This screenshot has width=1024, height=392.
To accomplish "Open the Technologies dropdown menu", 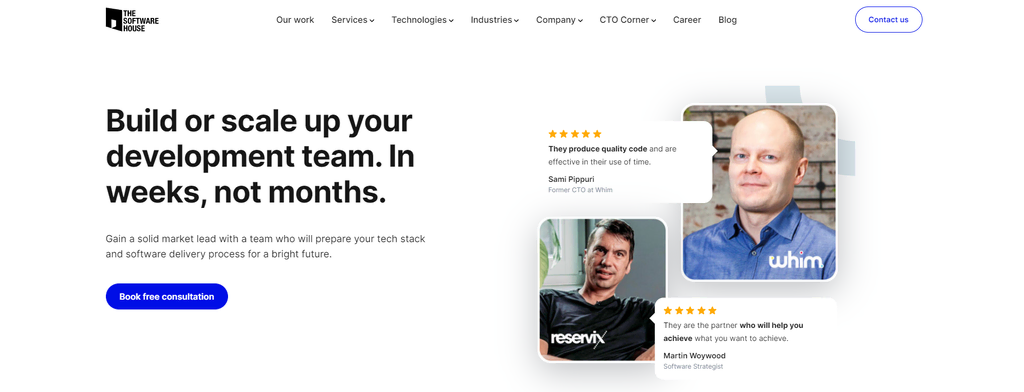I will click(422, 20).
